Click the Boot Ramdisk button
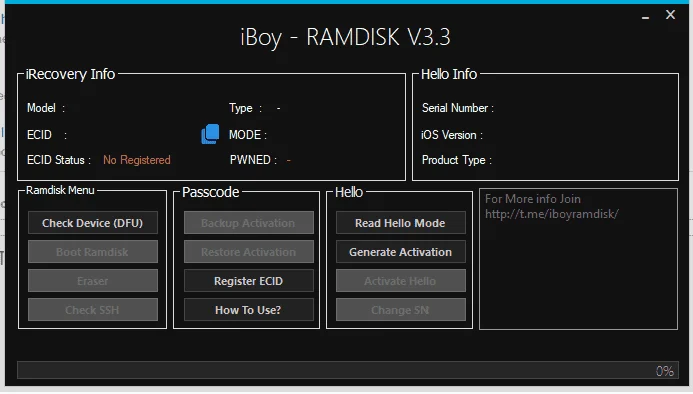This screenshot has width=693, height=394. (93, 252)
